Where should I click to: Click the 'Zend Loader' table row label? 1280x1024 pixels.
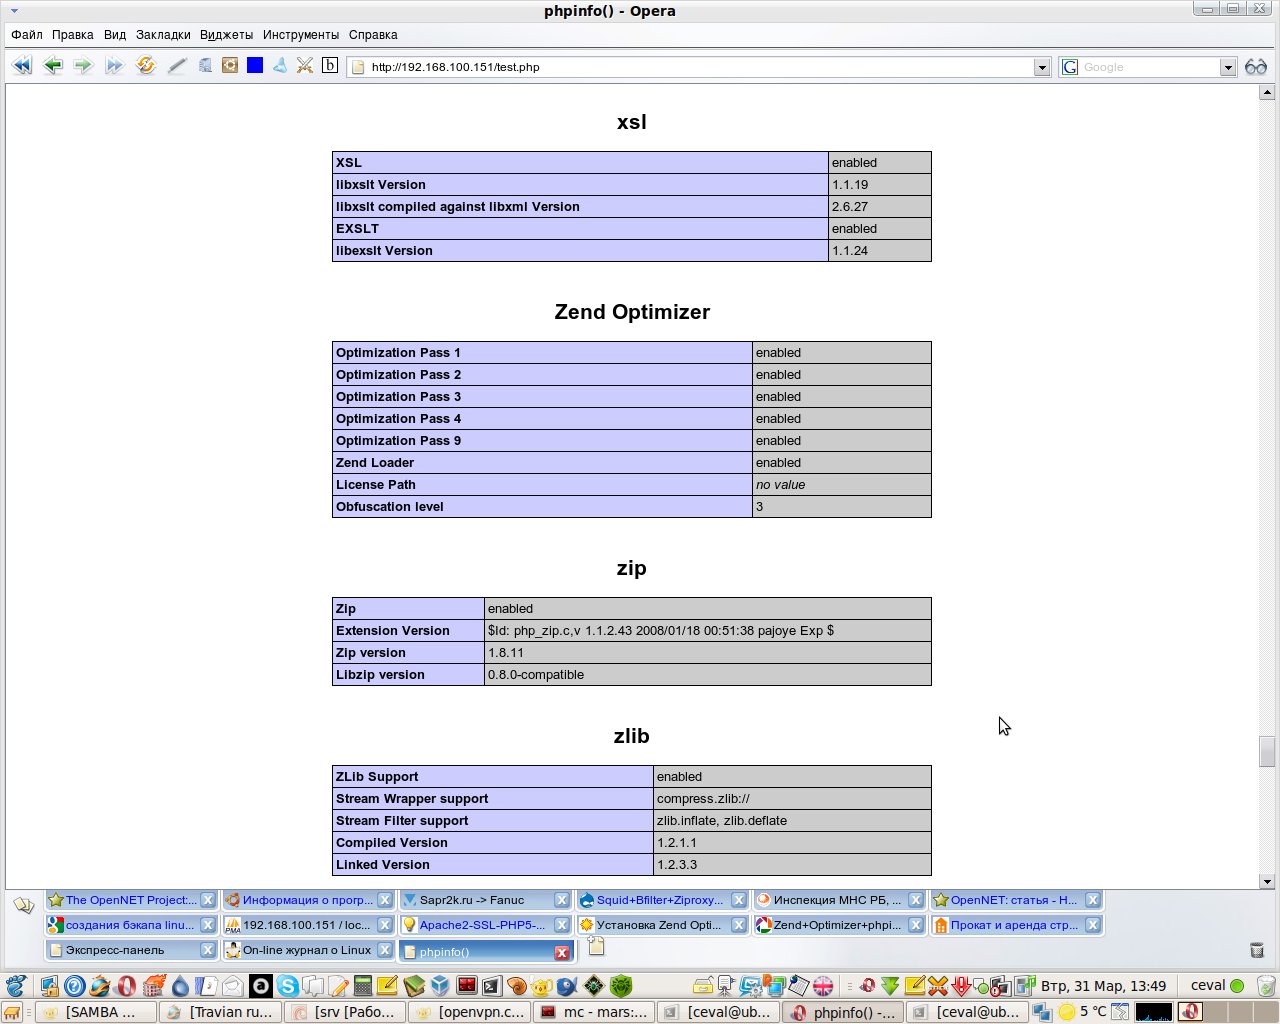tap(375, 462)
